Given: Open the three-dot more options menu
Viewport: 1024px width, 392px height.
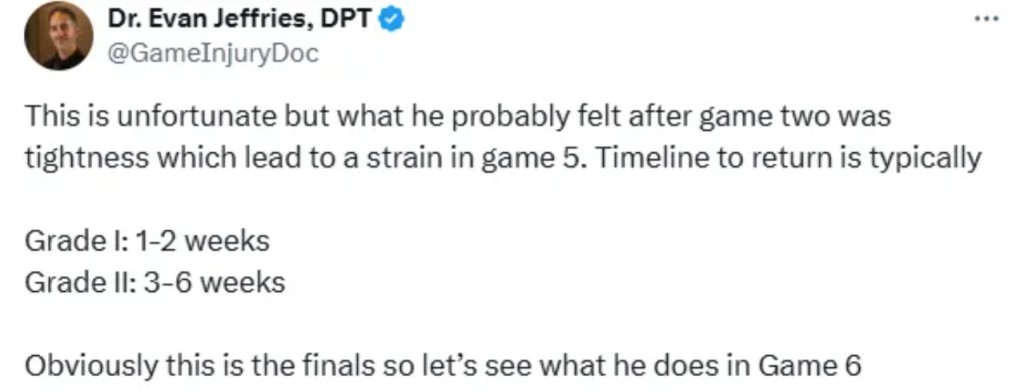Looking at the screenshot, I should pos(986,19).
